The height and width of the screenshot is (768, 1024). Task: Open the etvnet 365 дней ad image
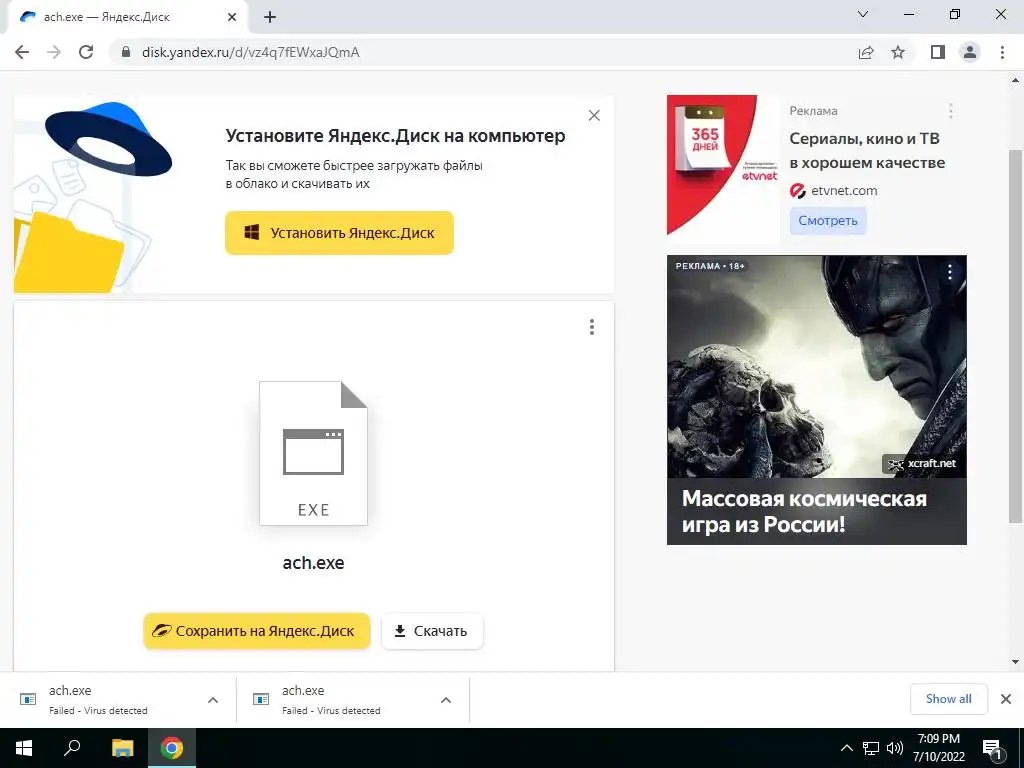(x=723, y=168)
